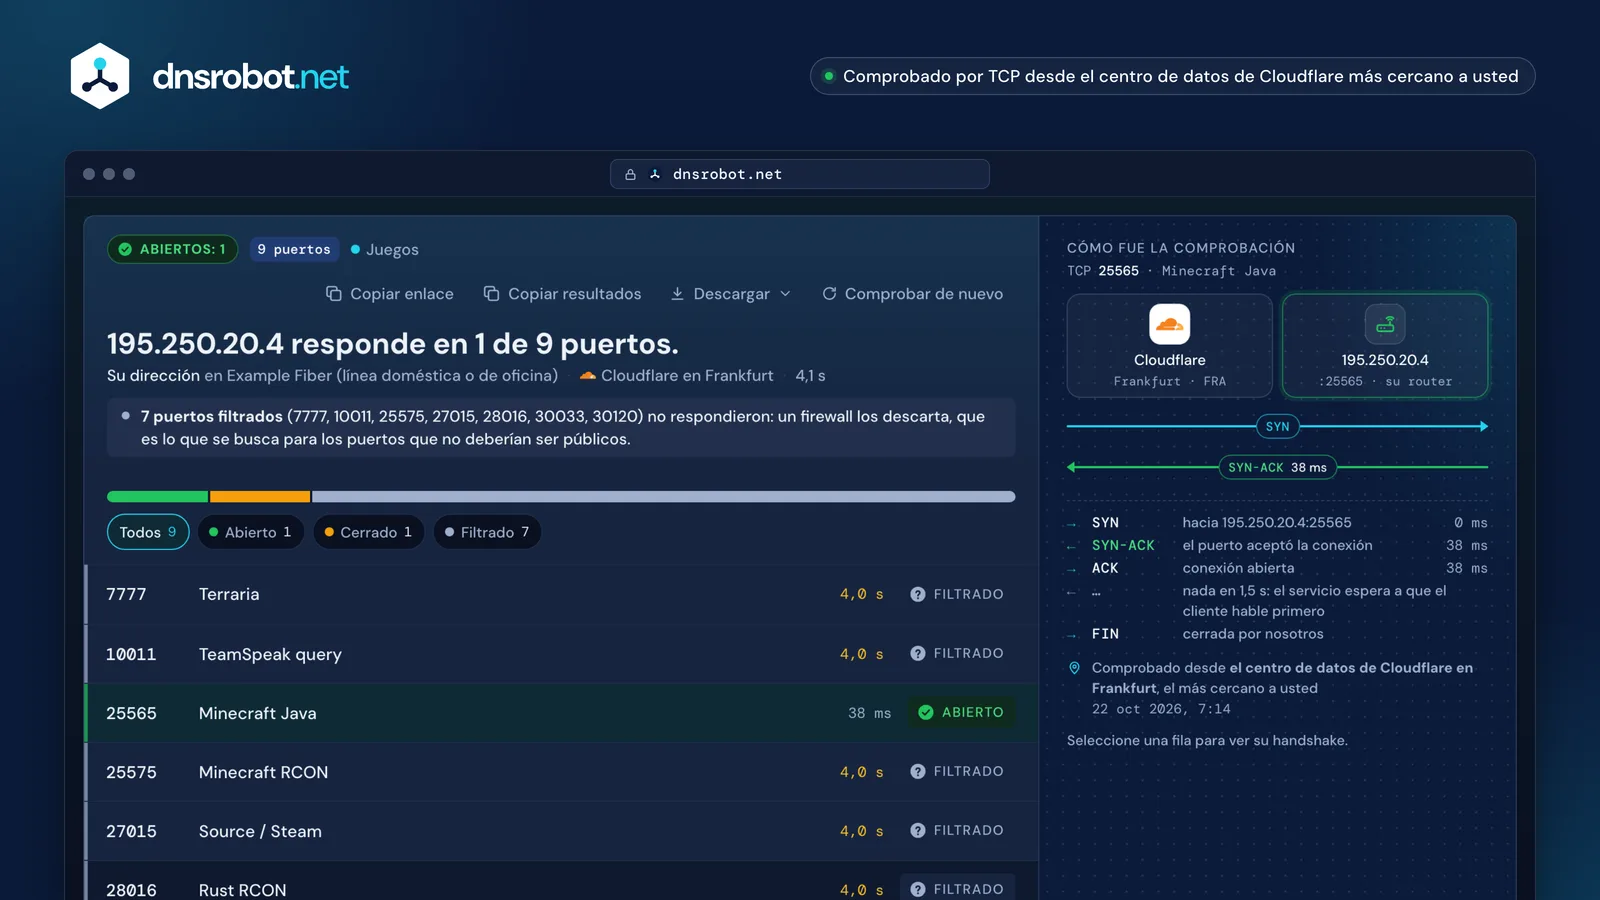This screenshot has height=900, width=1600.
Task: Click the check icon in ABIERTOS: 1 badge
Action: point(125,249)
